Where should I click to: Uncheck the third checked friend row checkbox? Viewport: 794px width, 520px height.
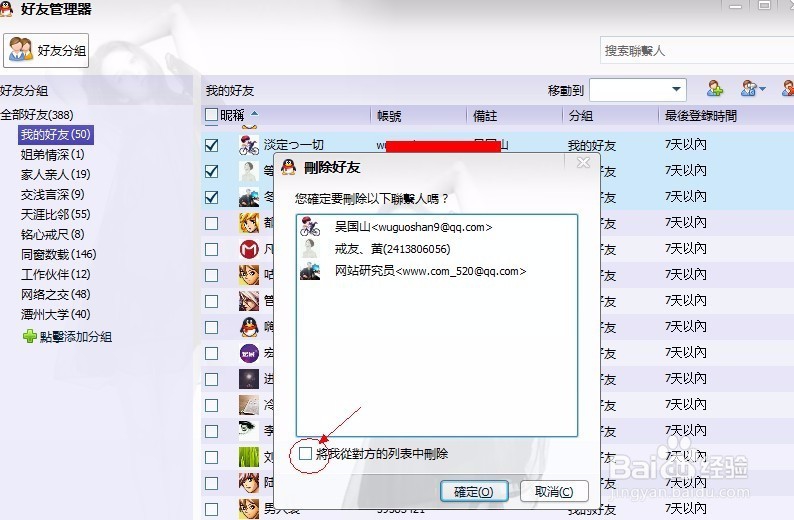point(212,197)
